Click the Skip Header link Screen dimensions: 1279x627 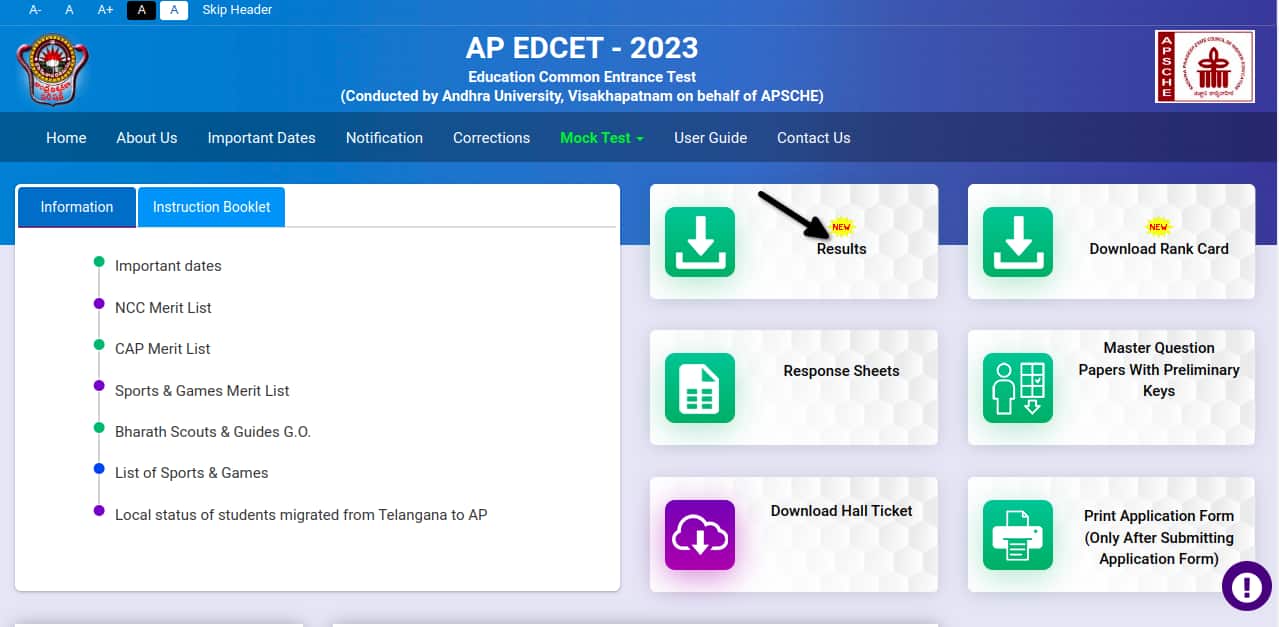tap(237, 10)
